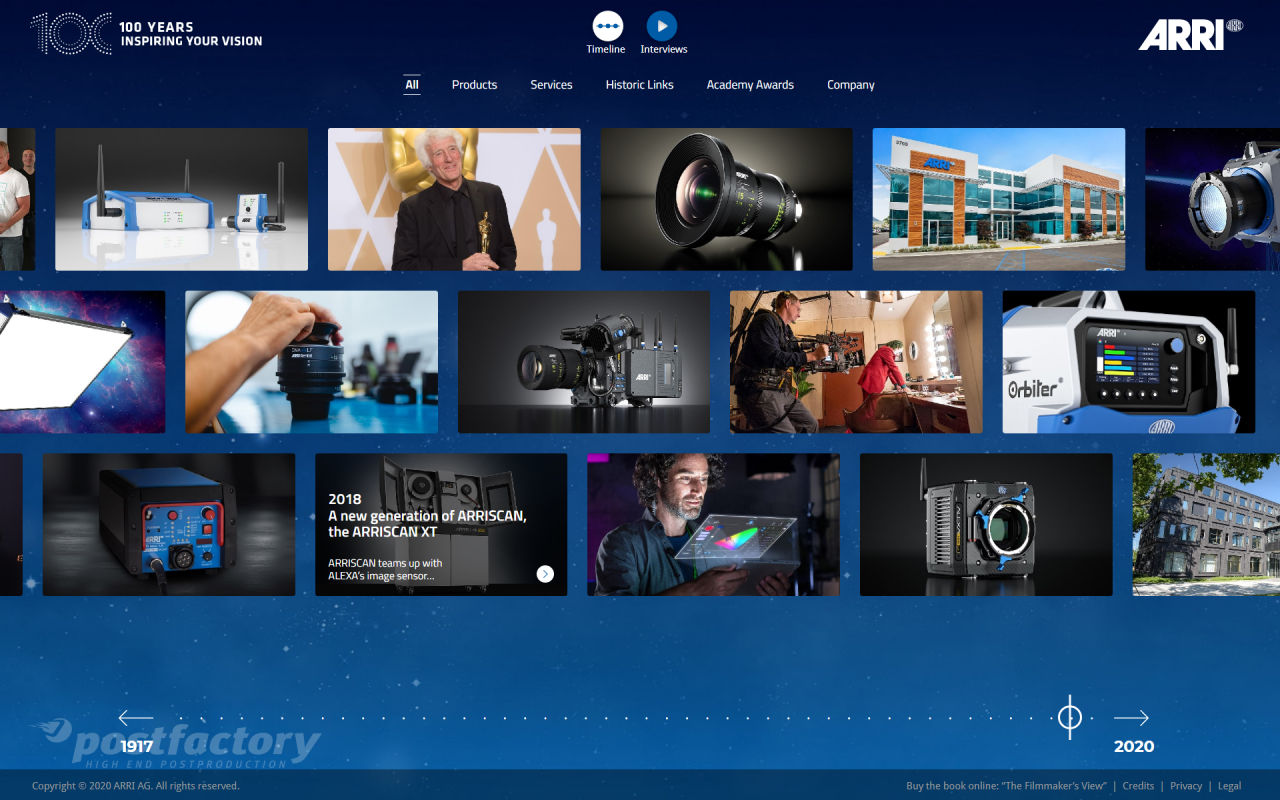1280x800 pixels.
Task: Open the wireless video transmitter thumbnail
Action: click(x=181, y=199)
